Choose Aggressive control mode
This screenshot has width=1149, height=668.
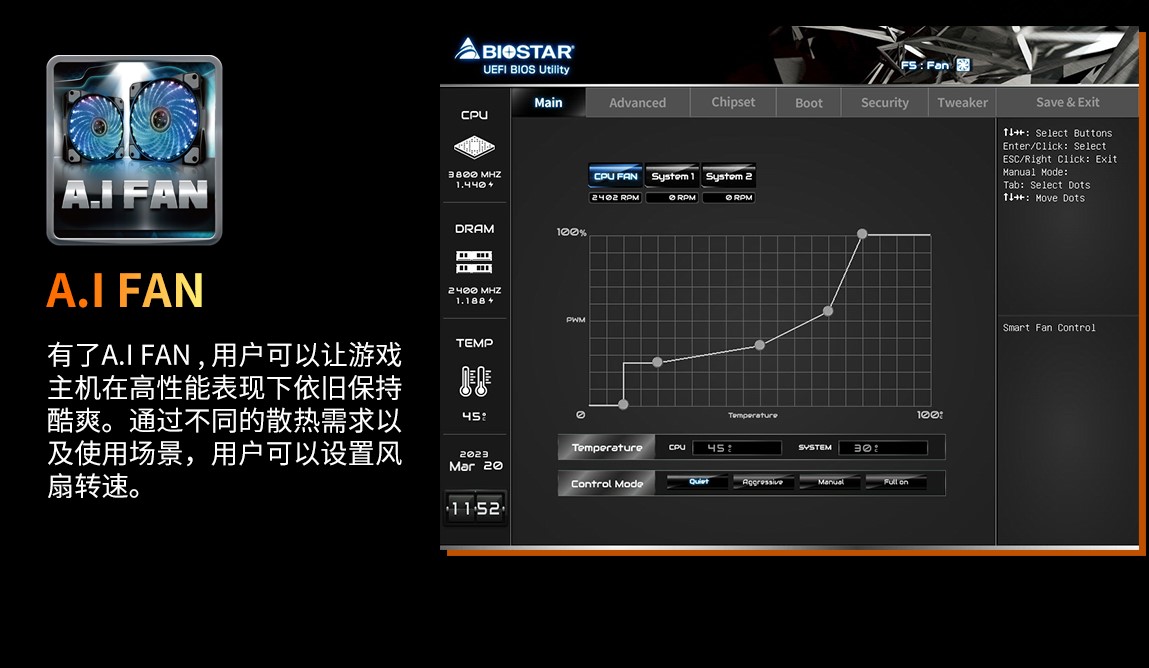point(762,482)
